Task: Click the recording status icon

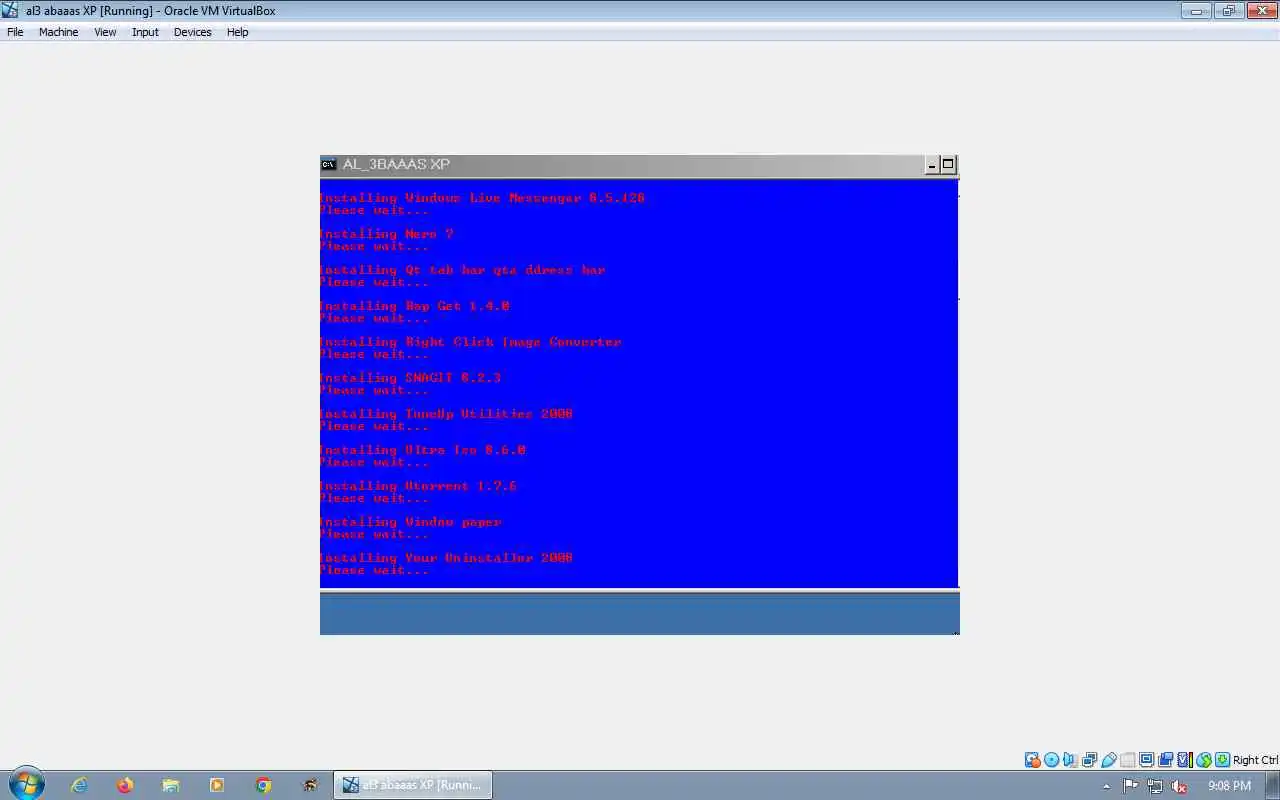Action: pos(1165,760)
